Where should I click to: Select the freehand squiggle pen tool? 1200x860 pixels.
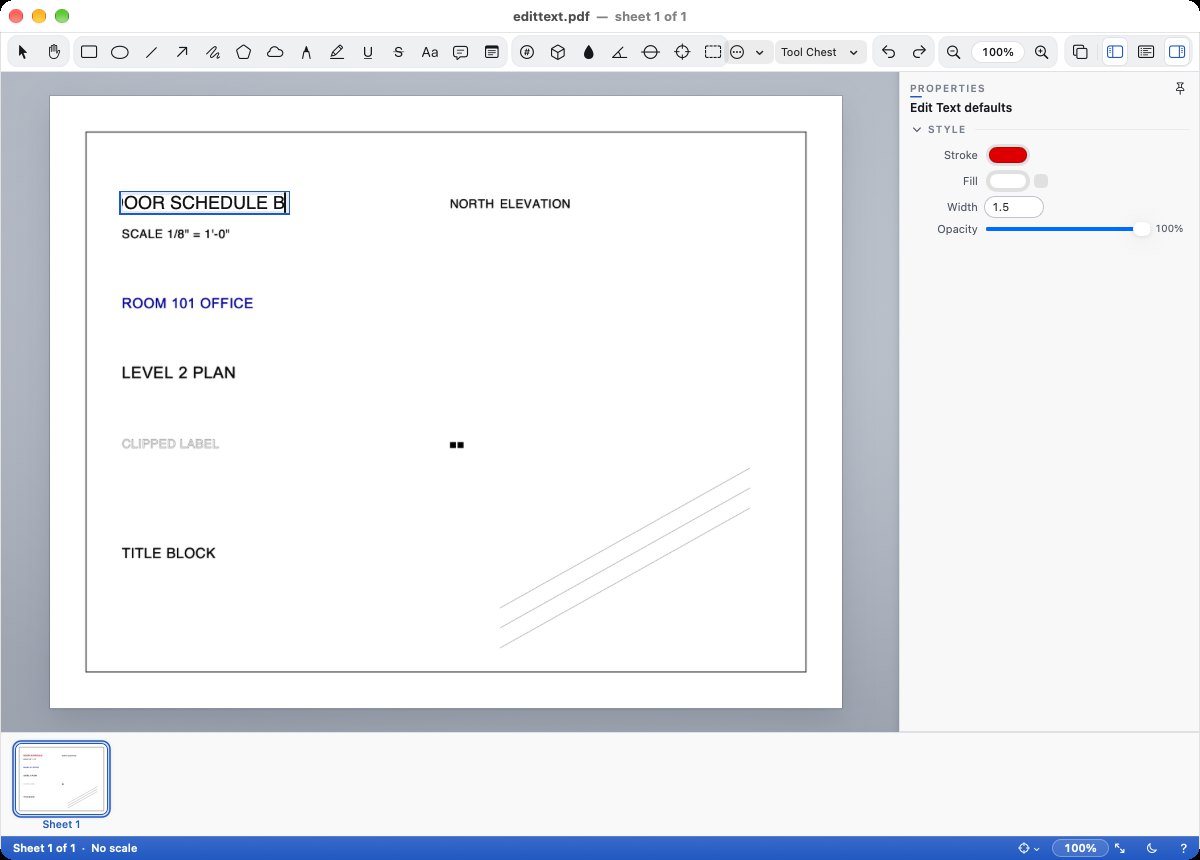tap(213, 52)
